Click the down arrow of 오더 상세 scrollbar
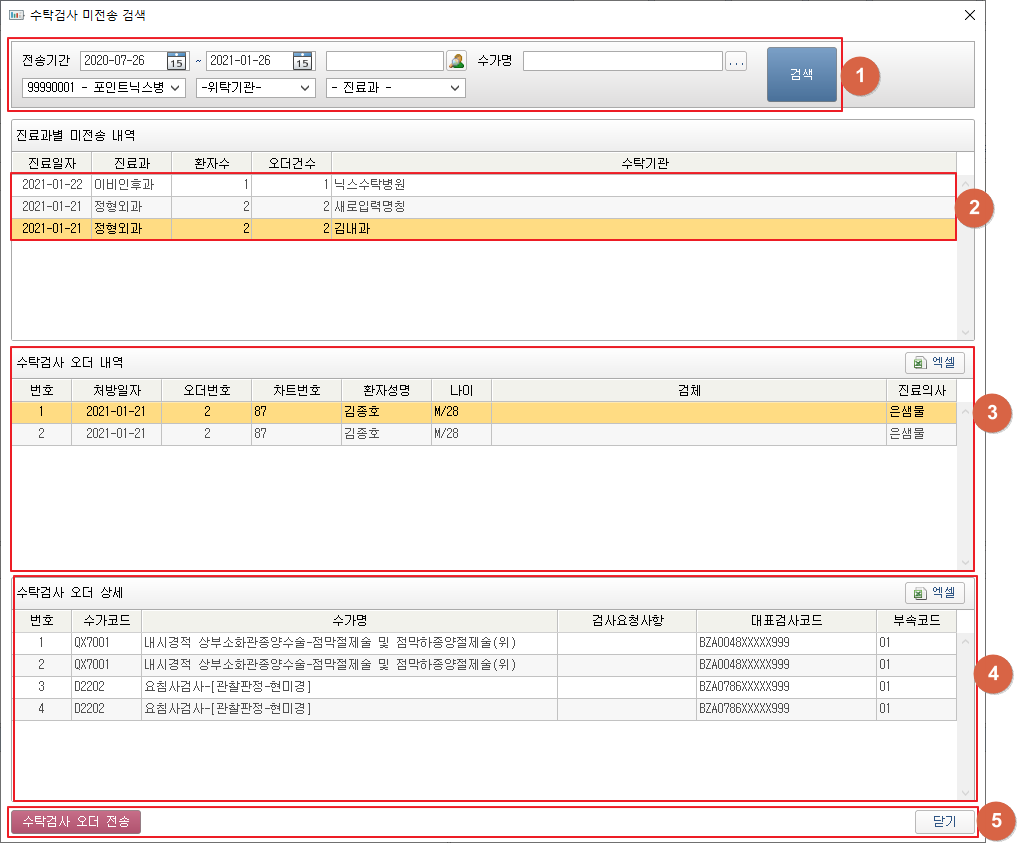 click(x=965, y=791)
